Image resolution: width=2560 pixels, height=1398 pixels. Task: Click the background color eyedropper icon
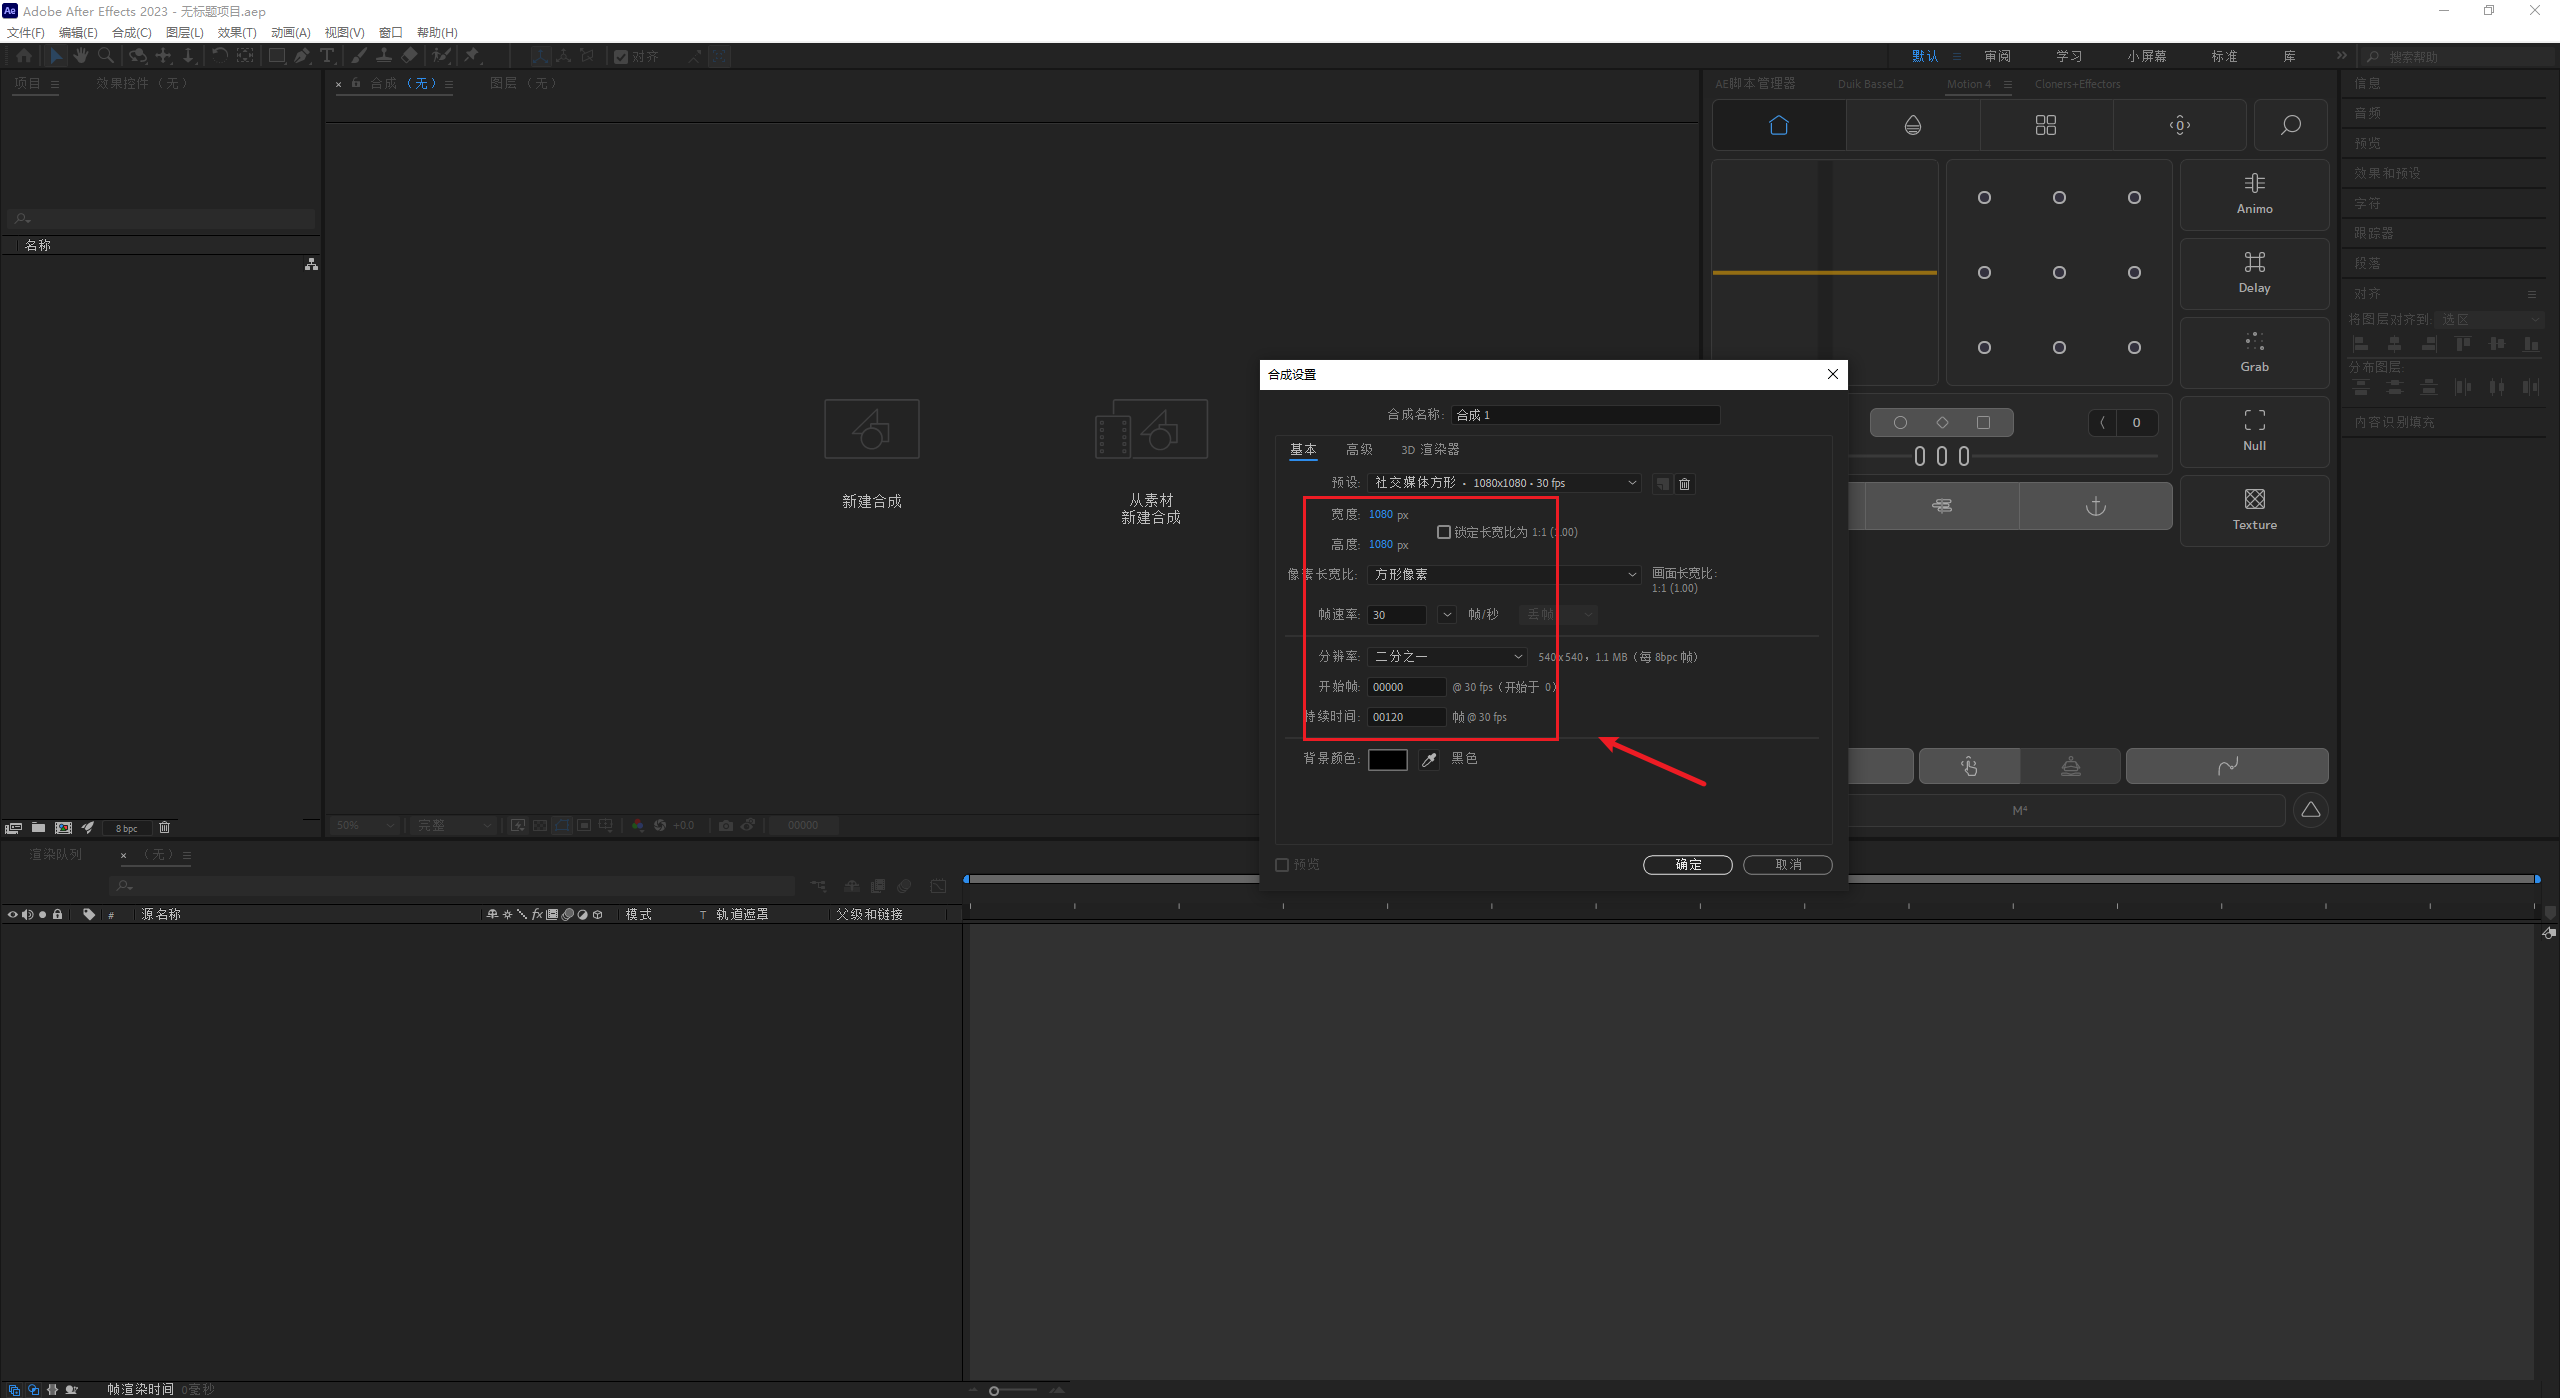coord(1429,760)
